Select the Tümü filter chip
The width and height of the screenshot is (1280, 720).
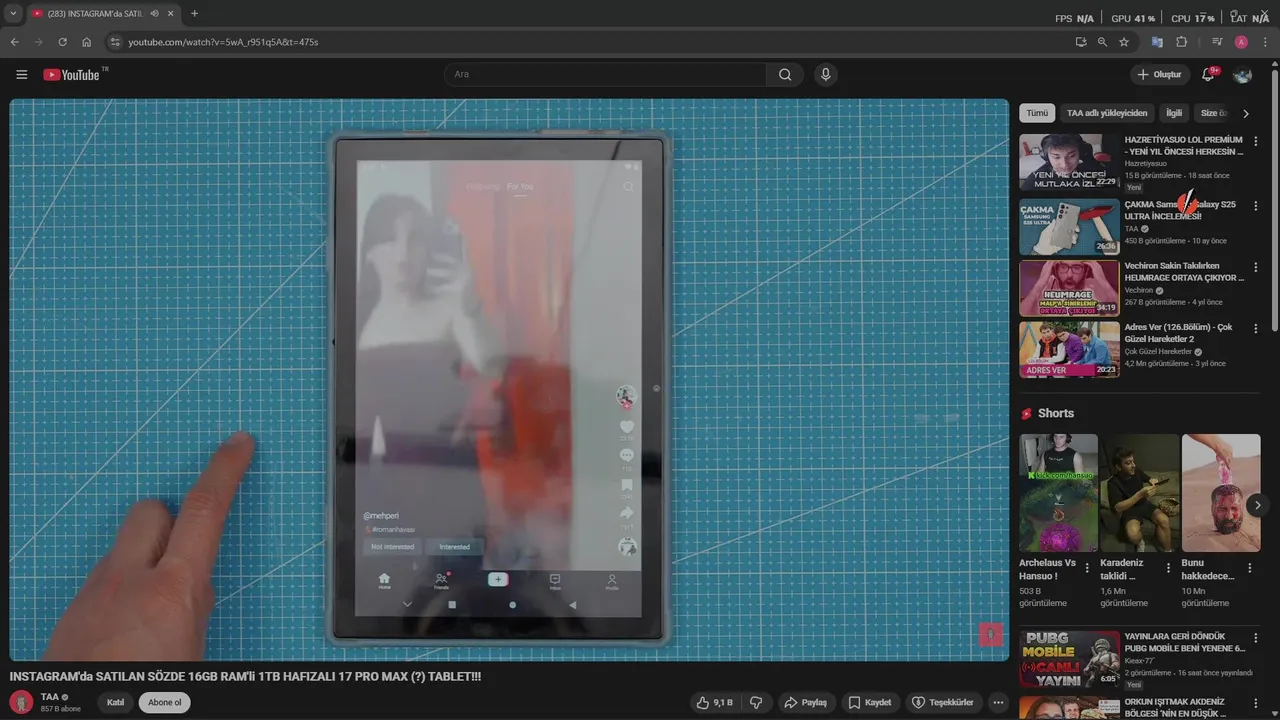point(1037,114)
